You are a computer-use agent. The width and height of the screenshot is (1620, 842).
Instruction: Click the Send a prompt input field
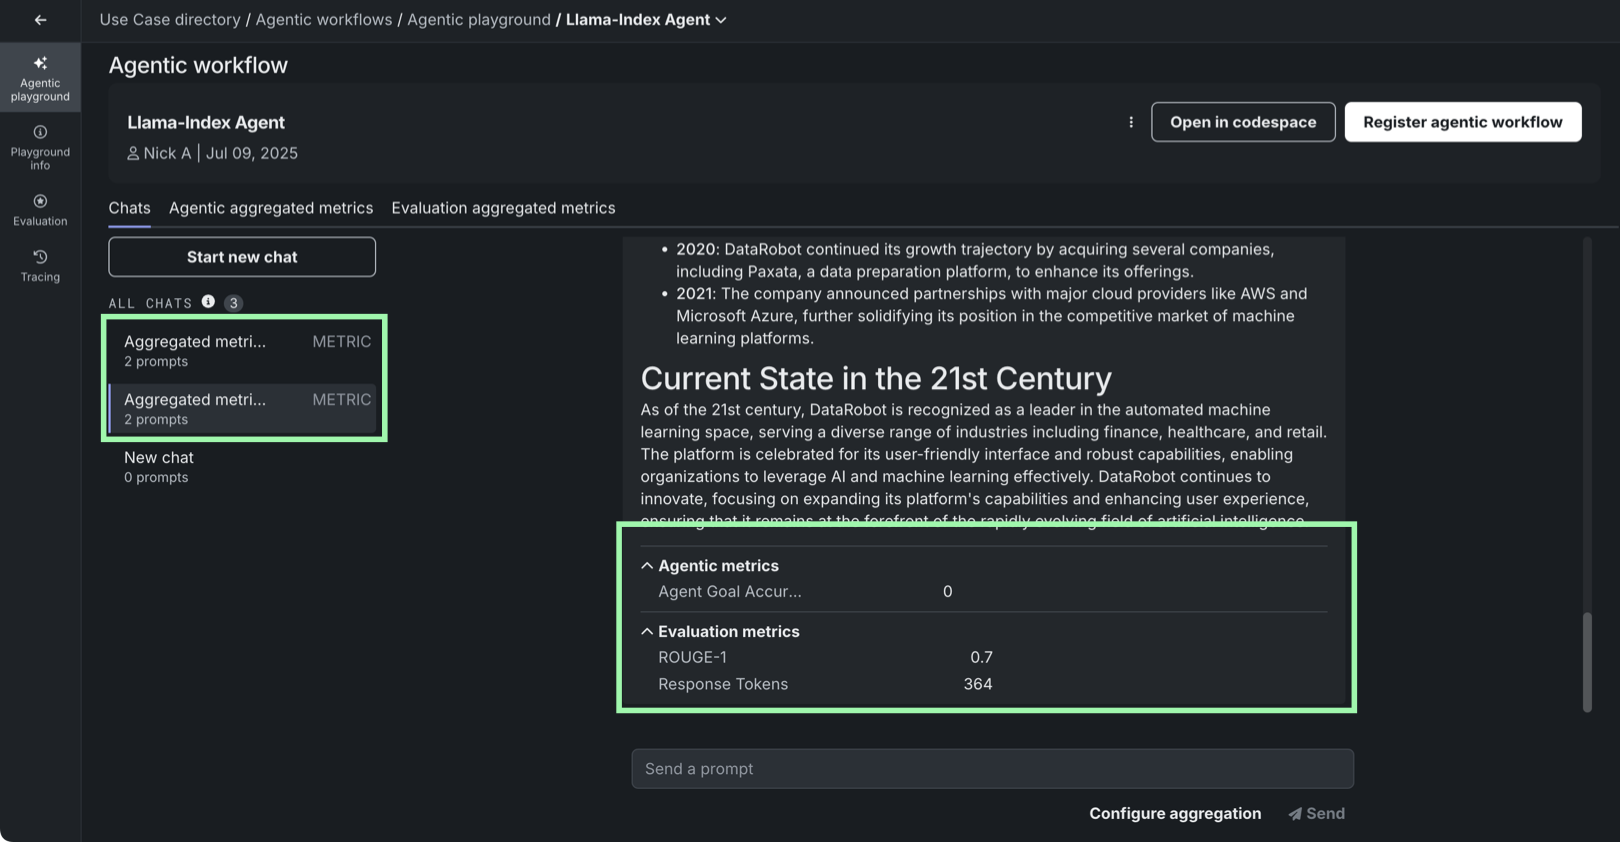pyautogui.click(x=992, y=769)
